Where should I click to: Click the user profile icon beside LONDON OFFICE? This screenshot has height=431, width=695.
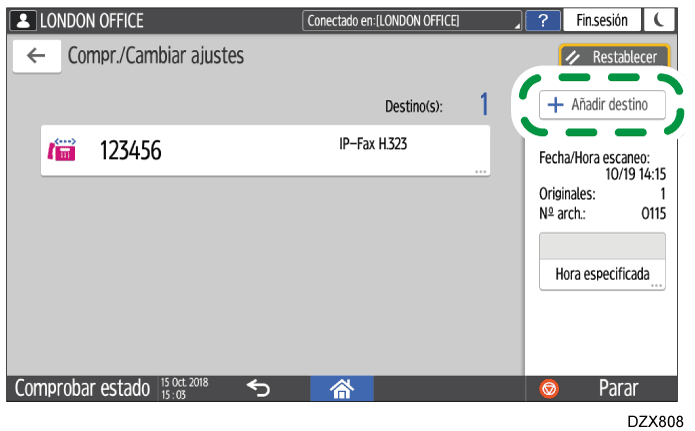pos(23,21)
